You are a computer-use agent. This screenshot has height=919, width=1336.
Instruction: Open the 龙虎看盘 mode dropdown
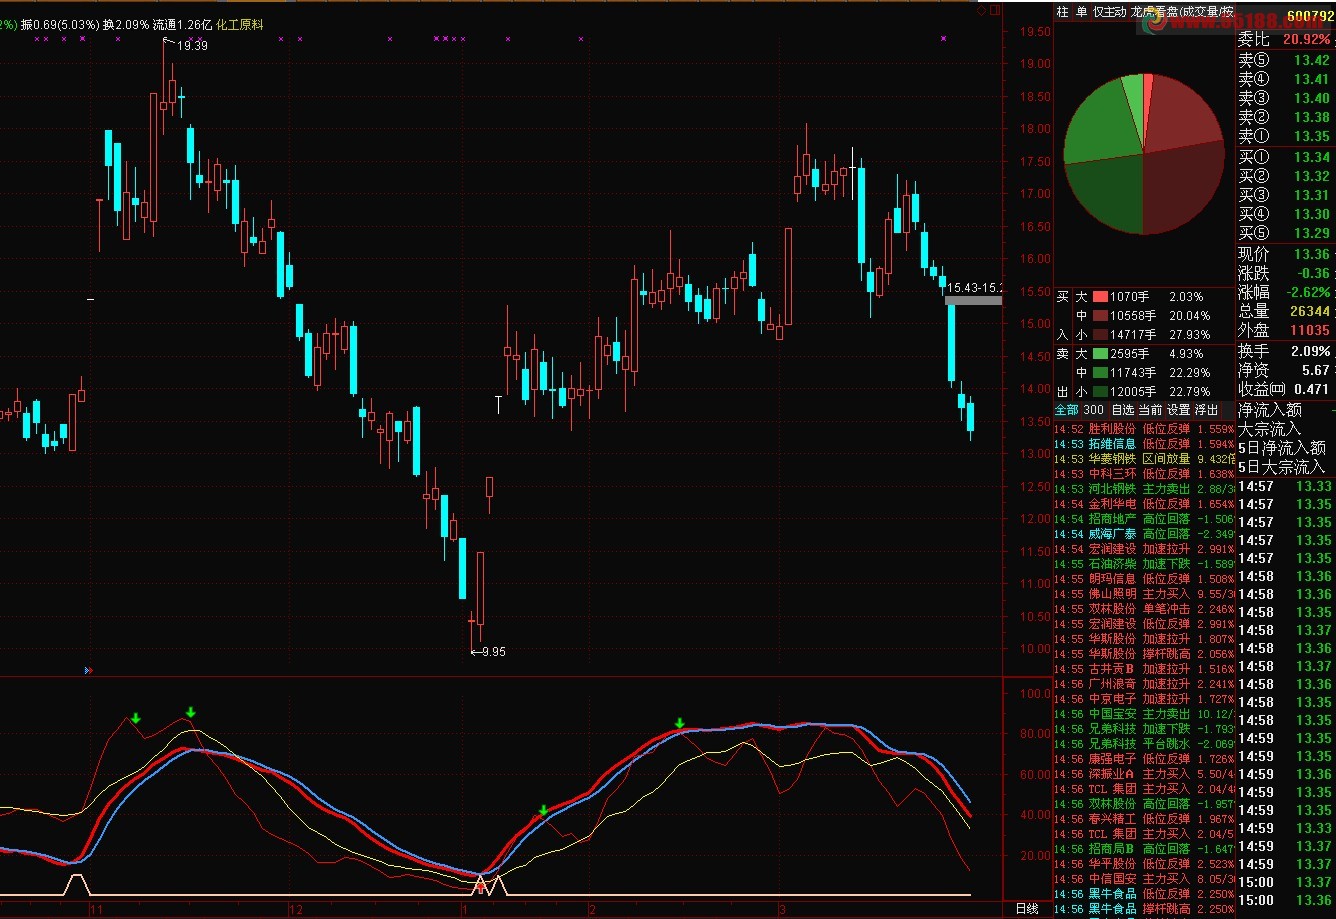pyautogui.click(x=1180, y=12)
